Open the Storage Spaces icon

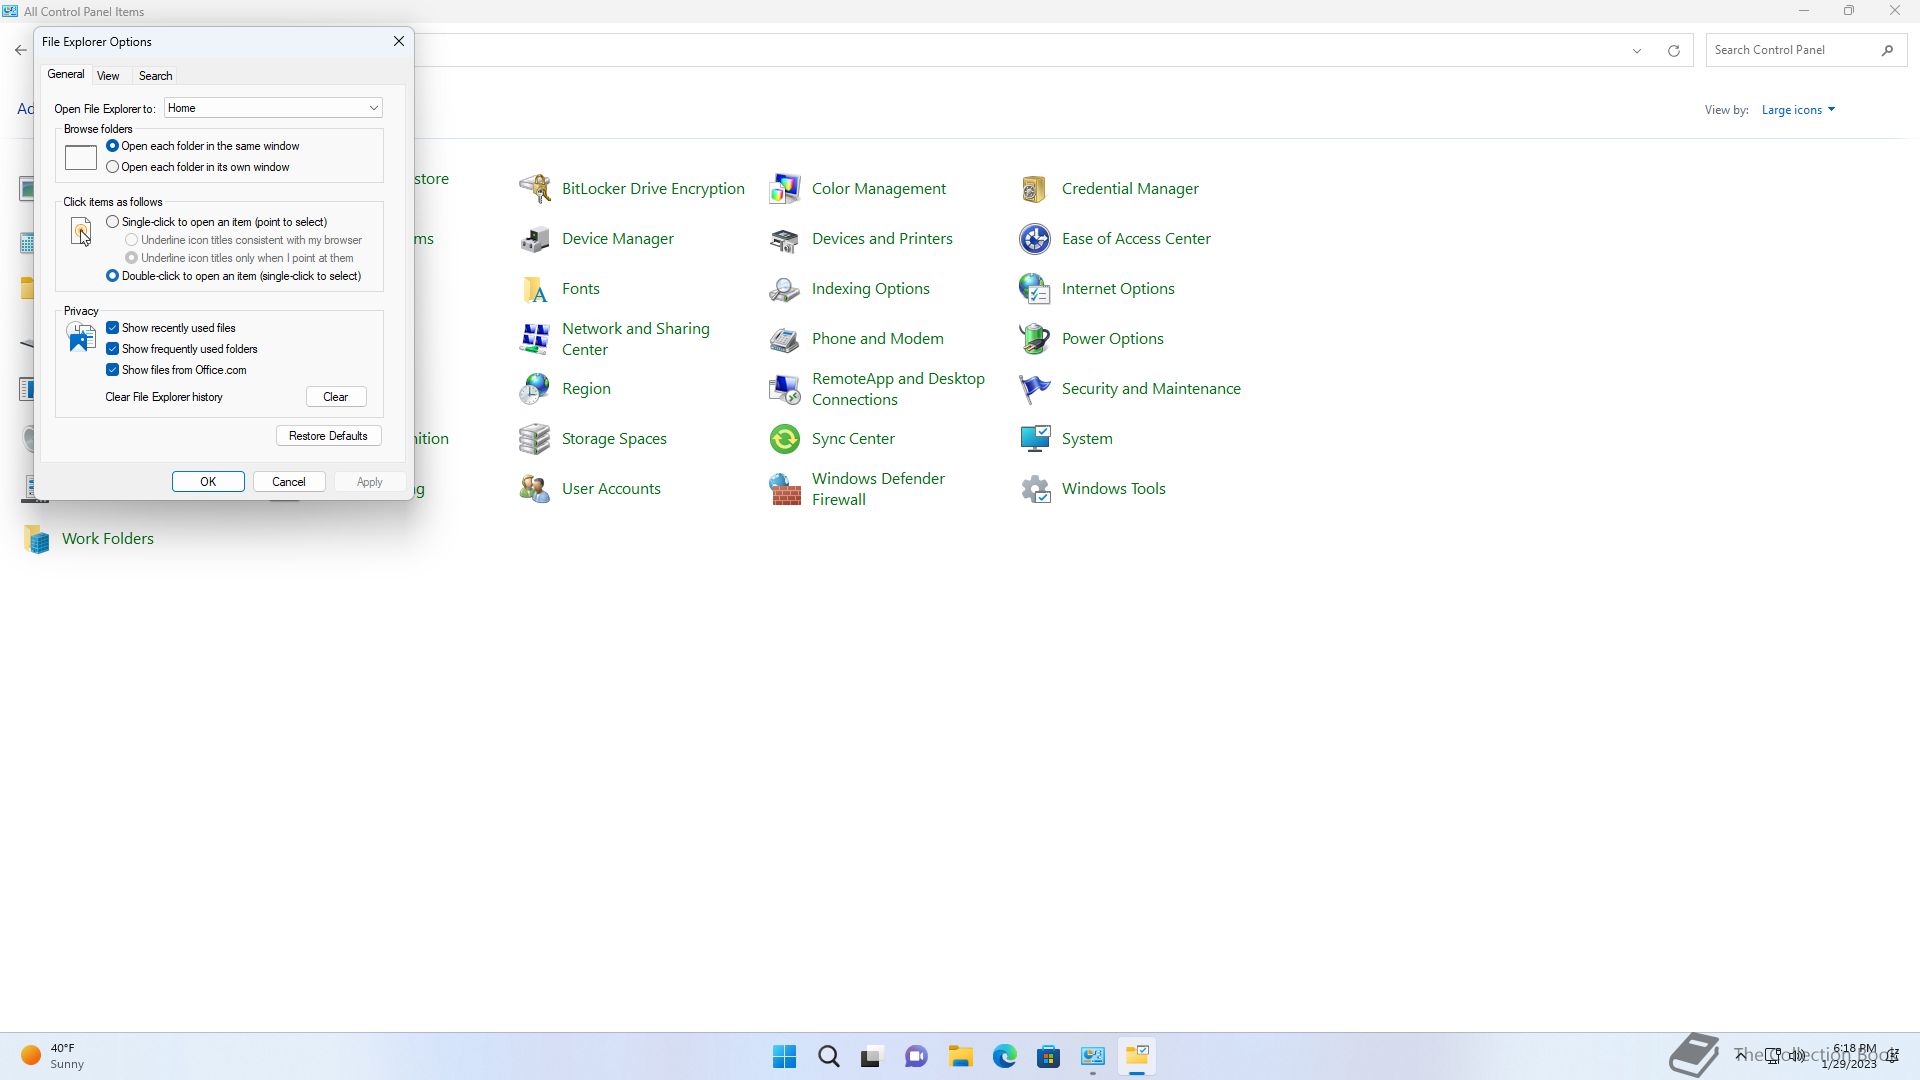coord(535,438)
